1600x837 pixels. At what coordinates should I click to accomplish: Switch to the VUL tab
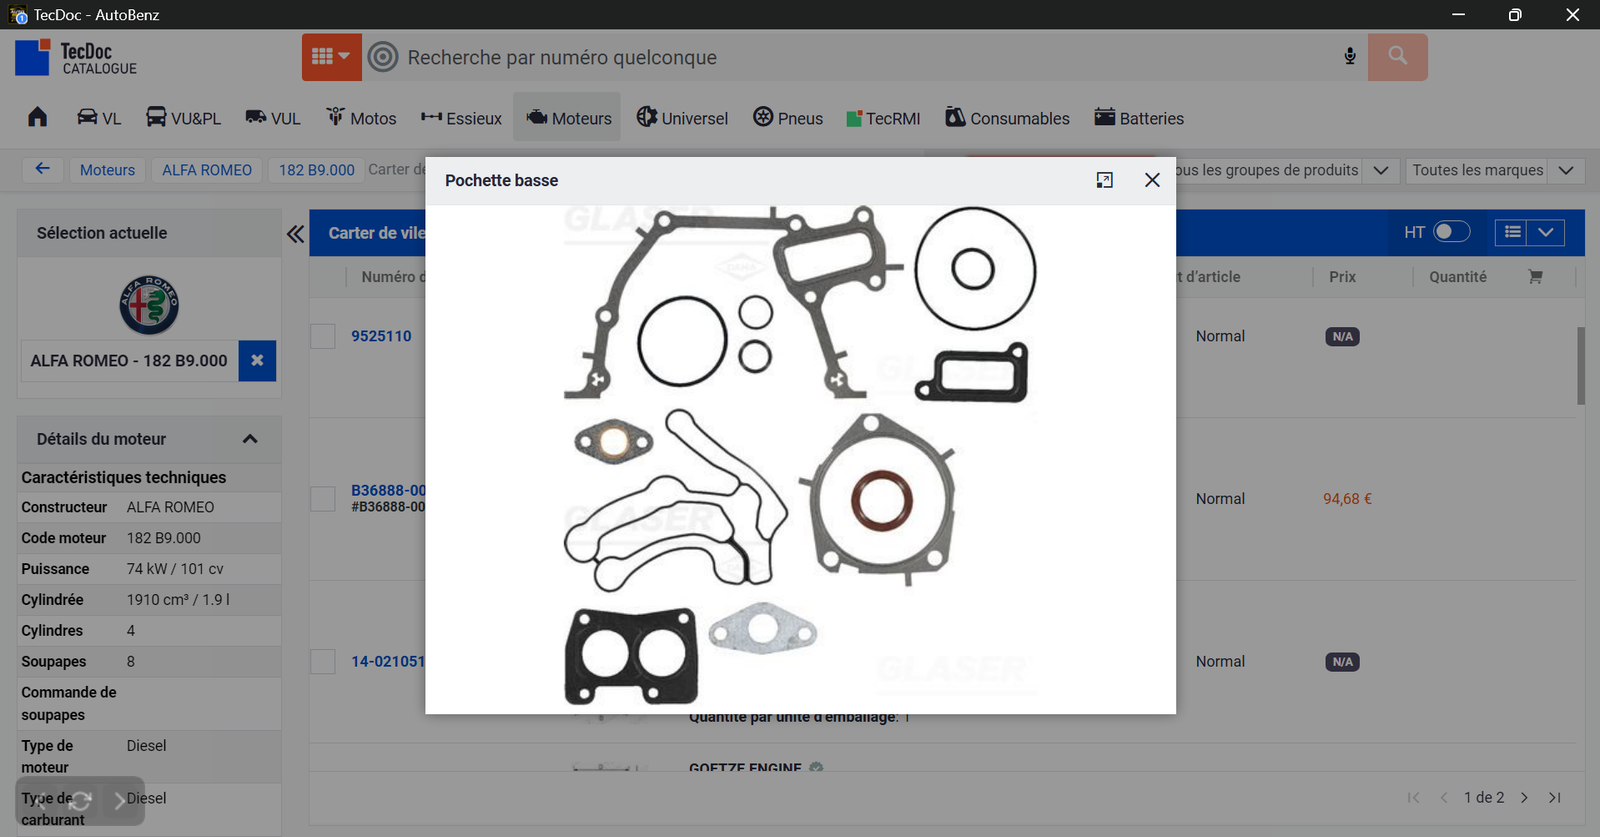(x=273, y=118)
